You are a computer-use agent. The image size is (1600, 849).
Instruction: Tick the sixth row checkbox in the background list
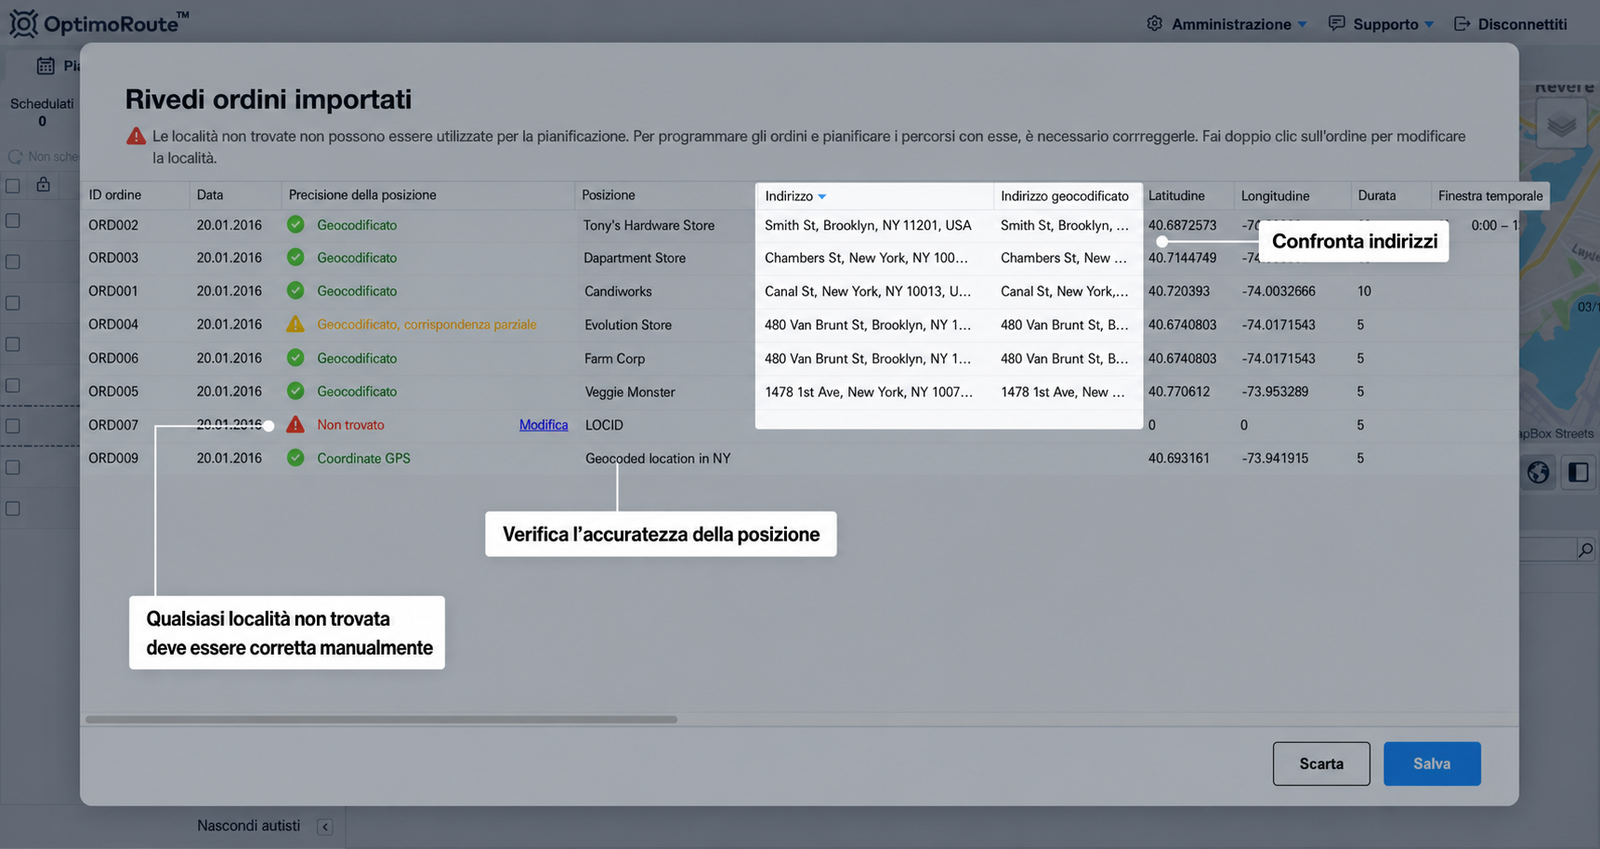click(x=13, y=426)
